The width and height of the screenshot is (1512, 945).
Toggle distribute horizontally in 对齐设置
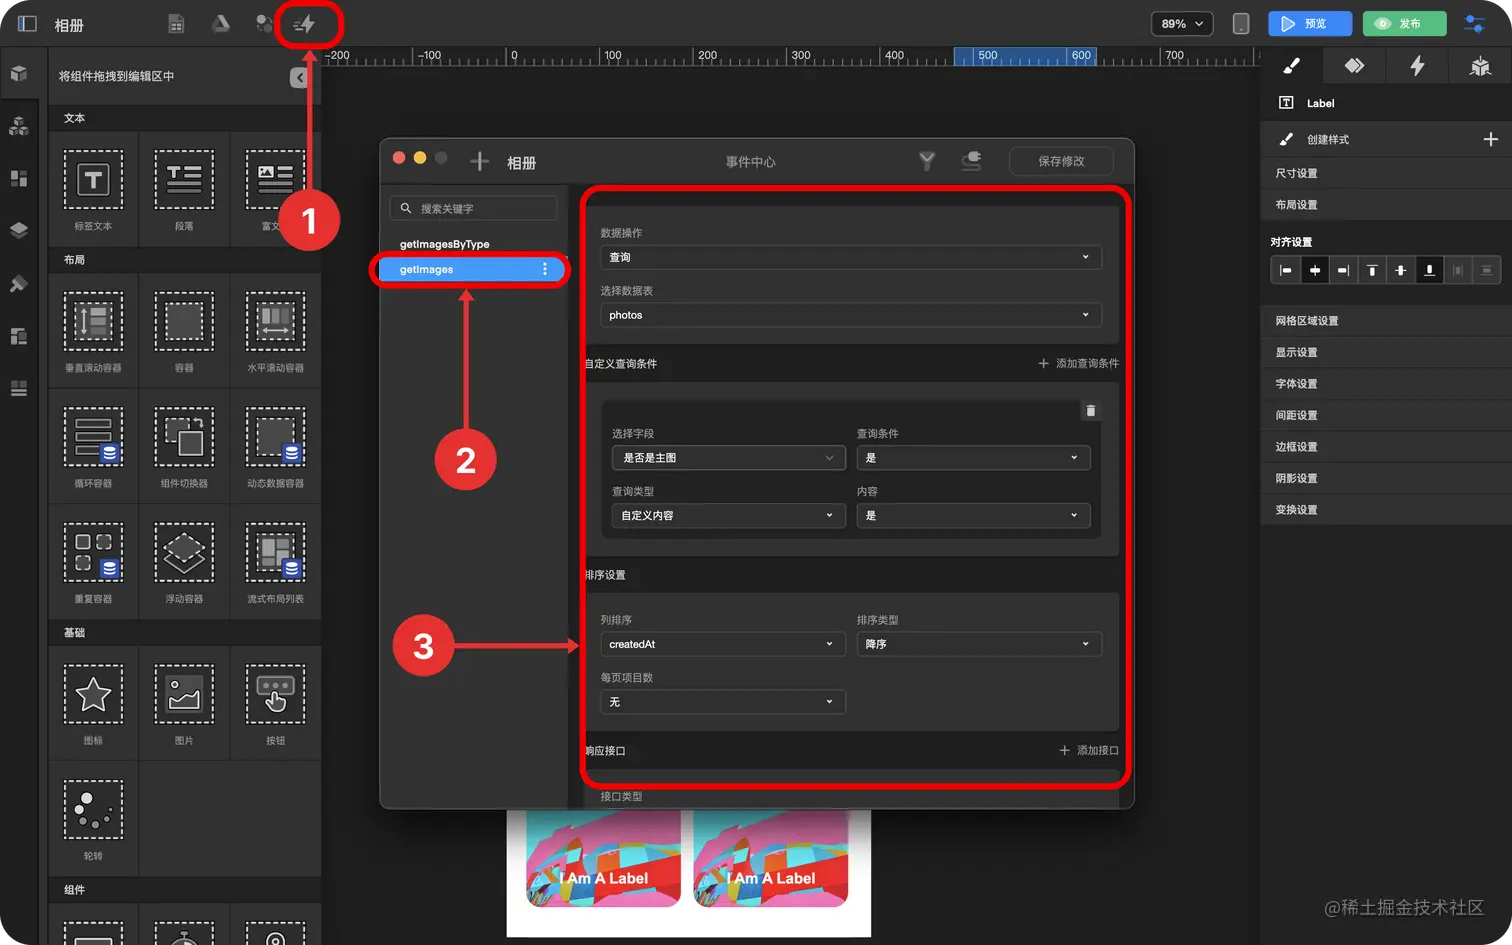[x=1458, y=270]
